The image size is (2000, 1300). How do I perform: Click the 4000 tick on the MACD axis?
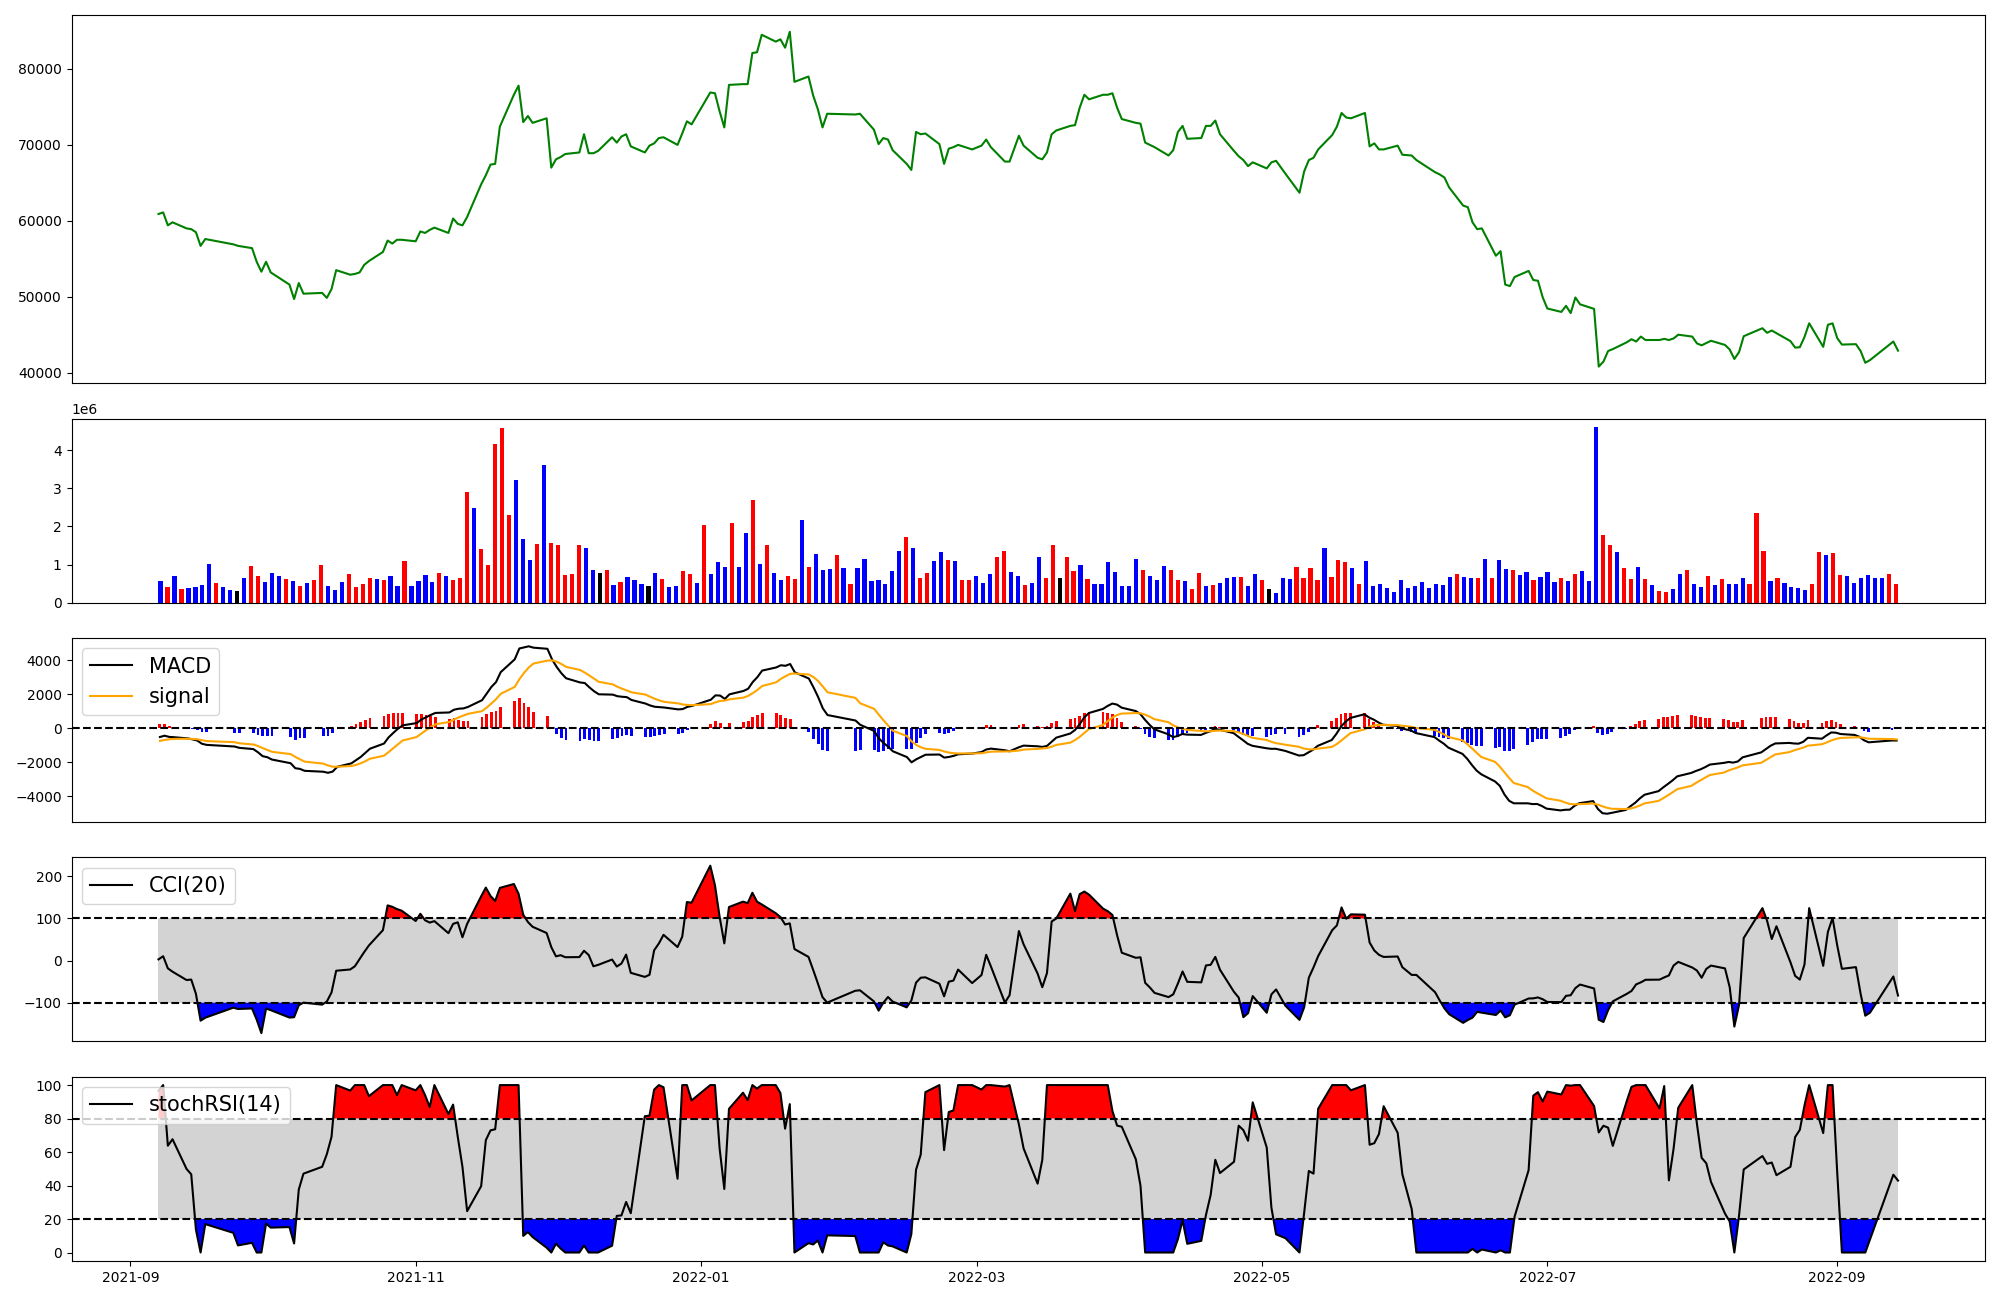pyautogui.click(x=44, y=661)
